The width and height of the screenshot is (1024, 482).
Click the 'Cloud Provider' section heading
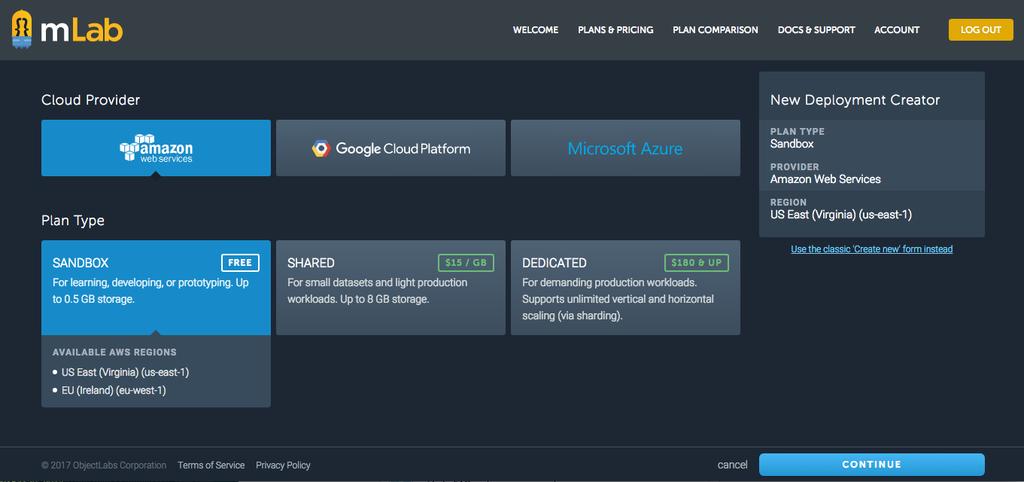click(90, 100)
